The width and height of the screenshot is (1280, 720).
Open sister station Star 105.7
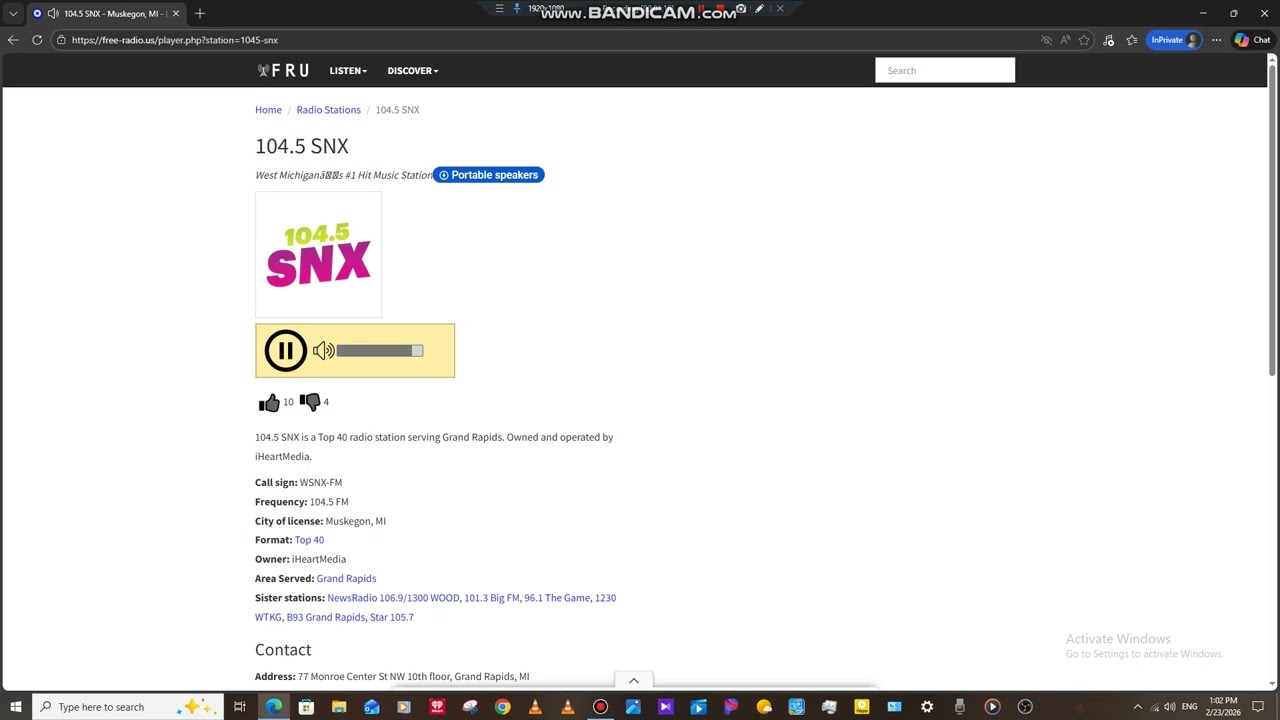tap(392, 617)
